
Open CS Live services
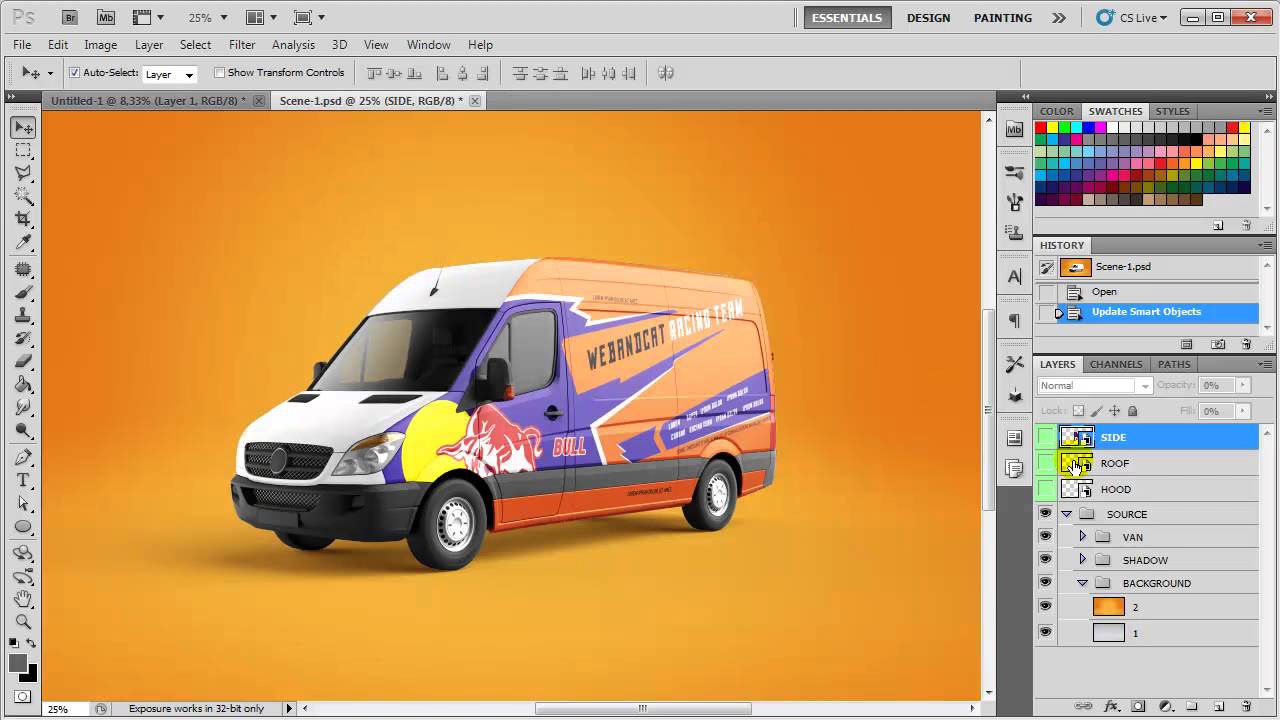click(x=1133, y=18)
